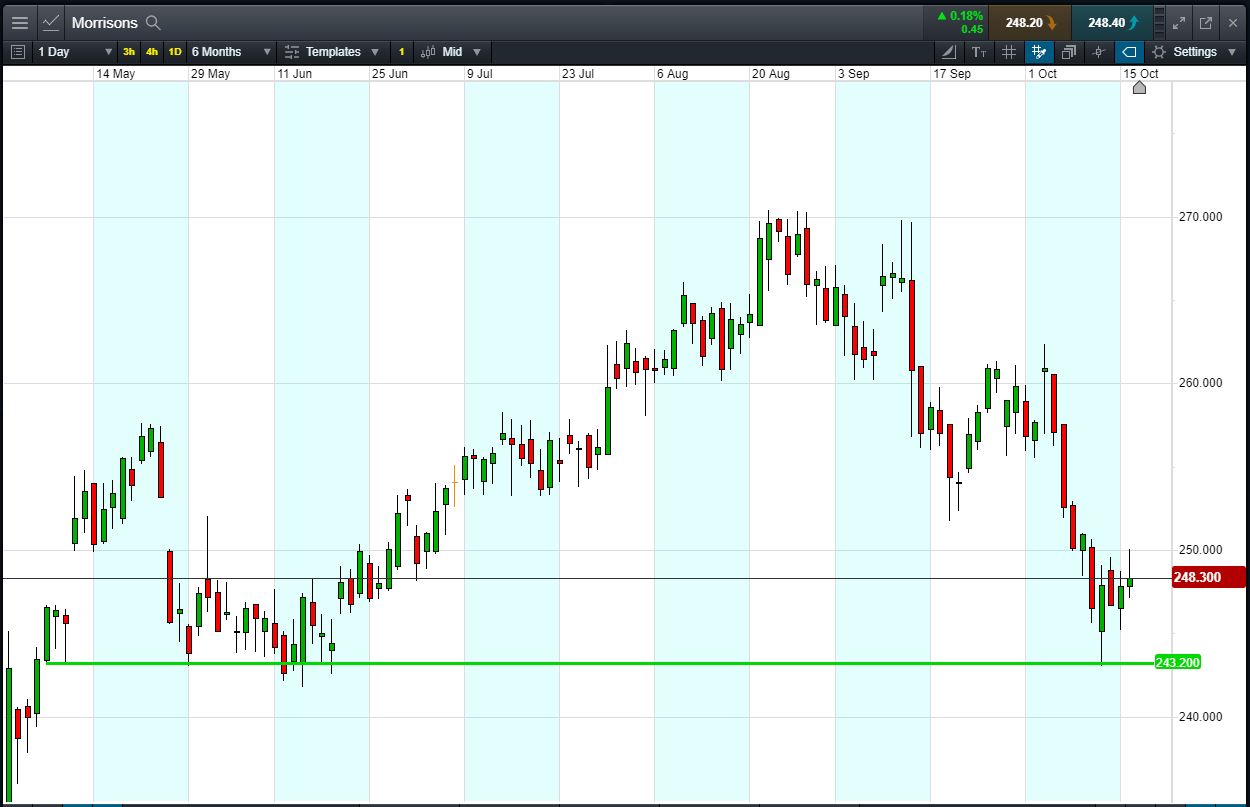Open the 6 Months range dropdown

[231, 52]
